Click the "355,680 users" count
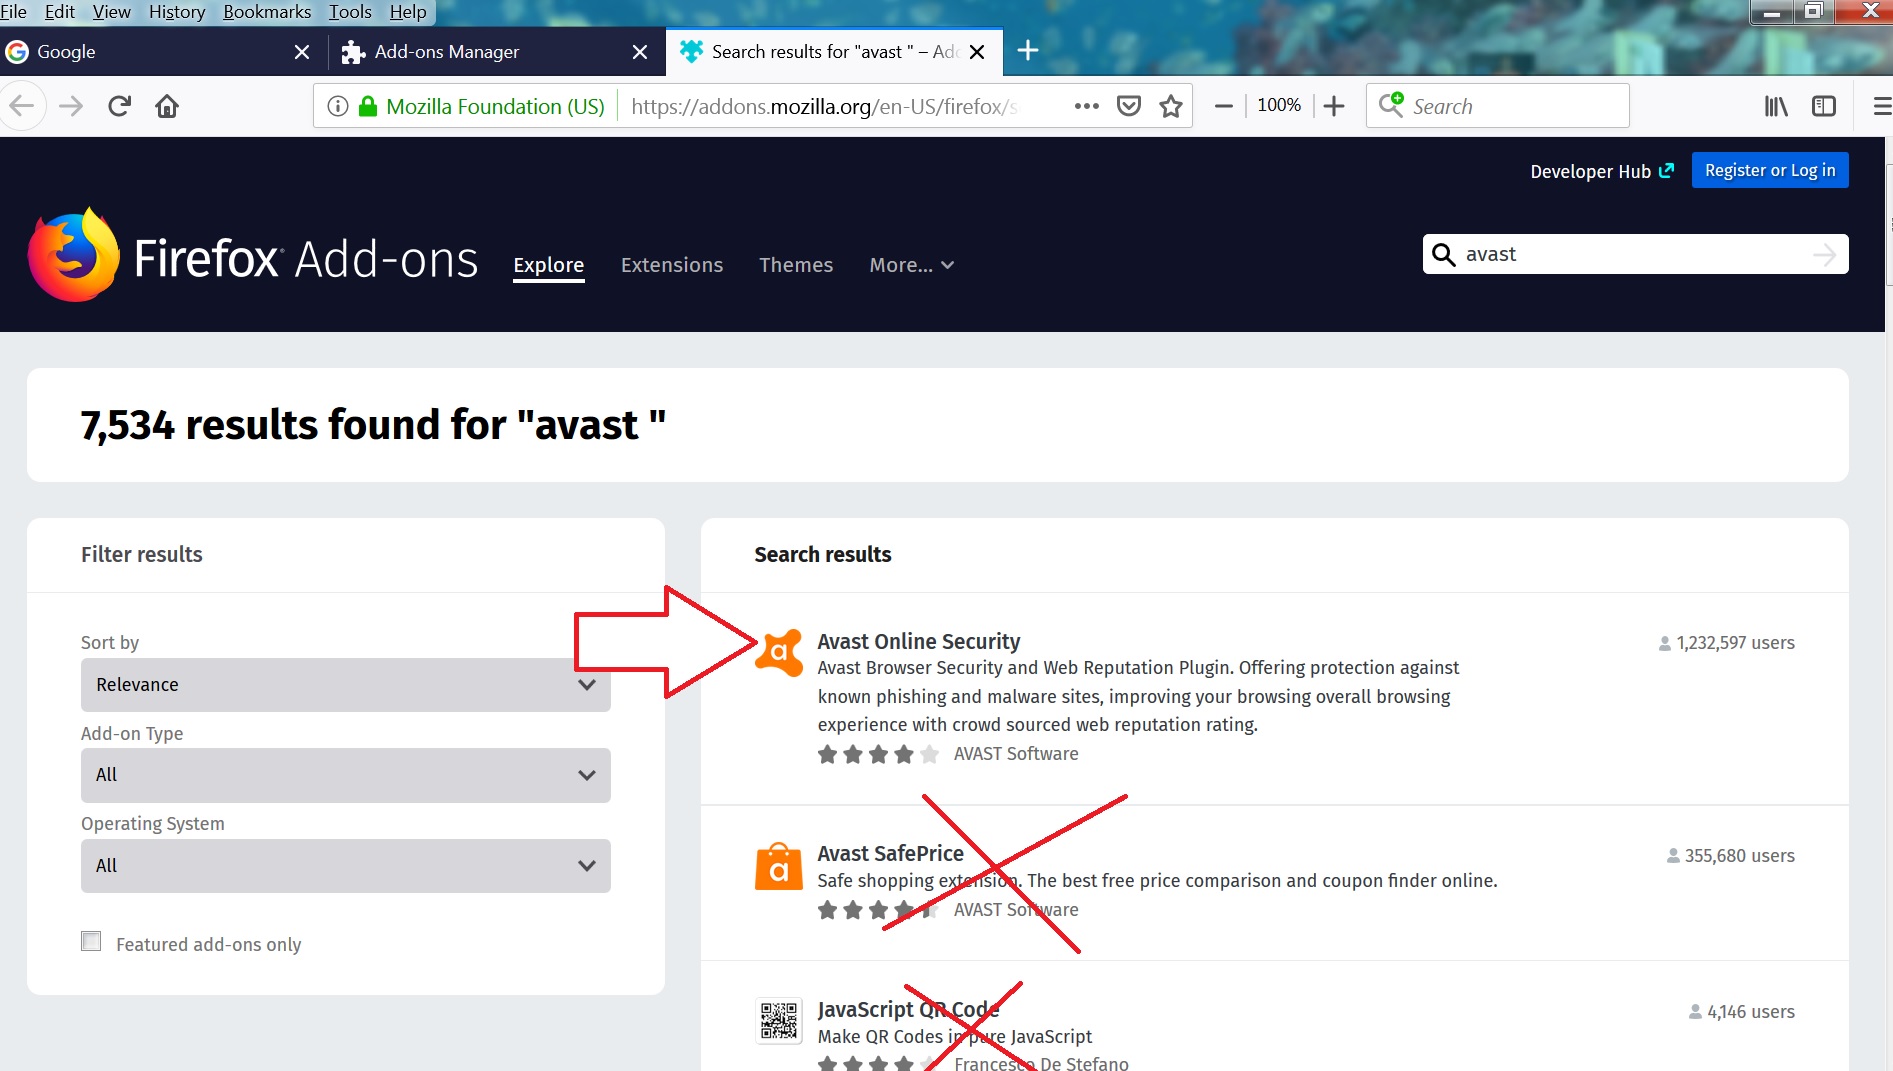This screenshot has height=1071, width=1893. (x=1731, y=856)
